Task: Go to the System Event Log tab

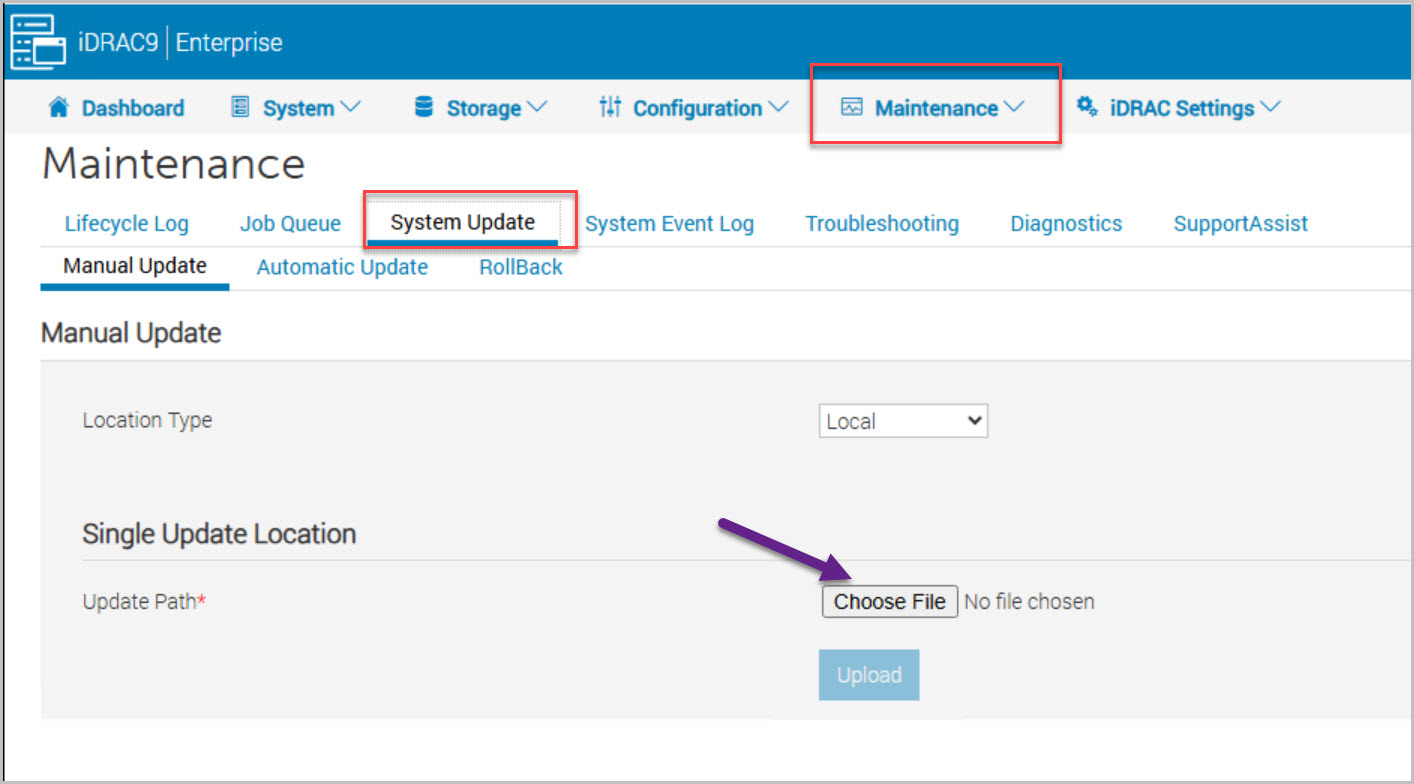Action: (669, 224)
